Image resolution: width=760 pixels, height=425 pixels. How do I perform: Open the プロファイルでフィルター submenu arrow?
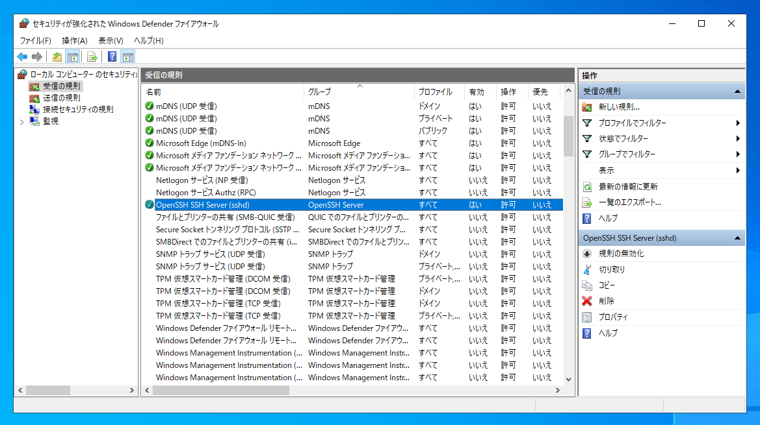coord(738,123)
